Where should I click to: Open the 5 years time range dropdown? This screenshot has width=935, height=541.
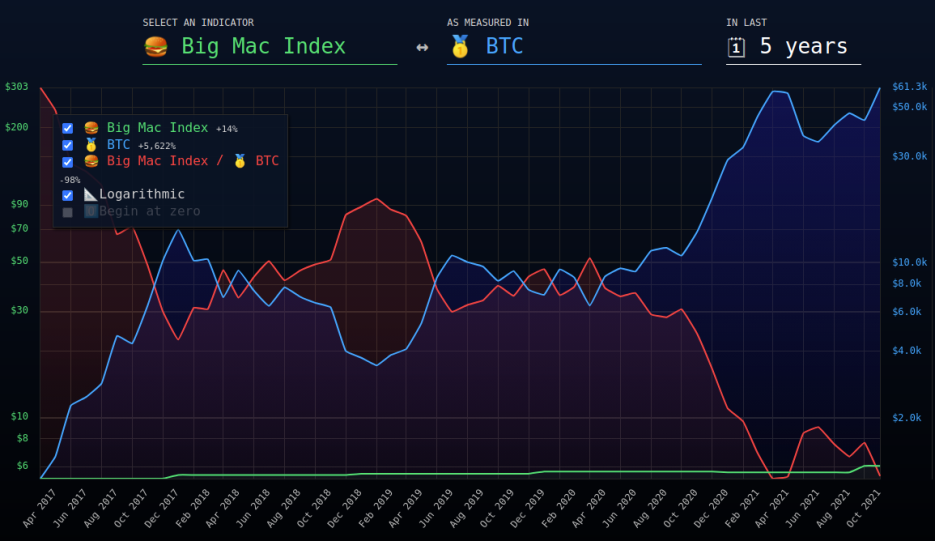pyautogui.click(x=794, y=47)
